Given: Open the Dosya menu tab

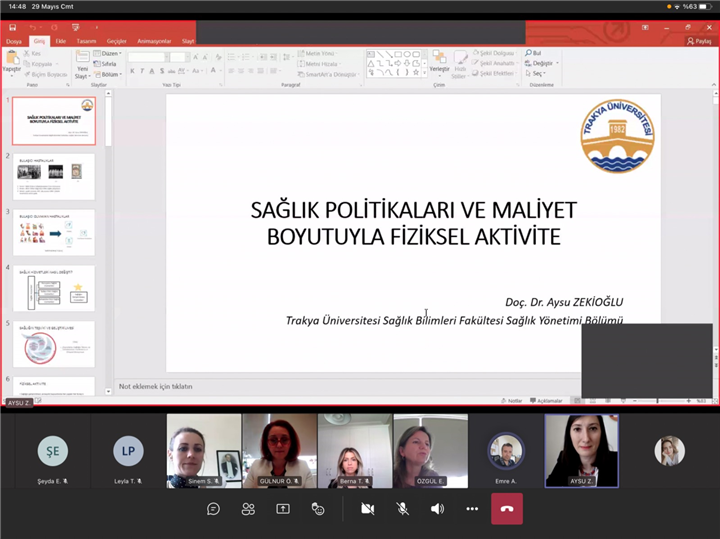Looking at the screenshot, I should point(14,41).
